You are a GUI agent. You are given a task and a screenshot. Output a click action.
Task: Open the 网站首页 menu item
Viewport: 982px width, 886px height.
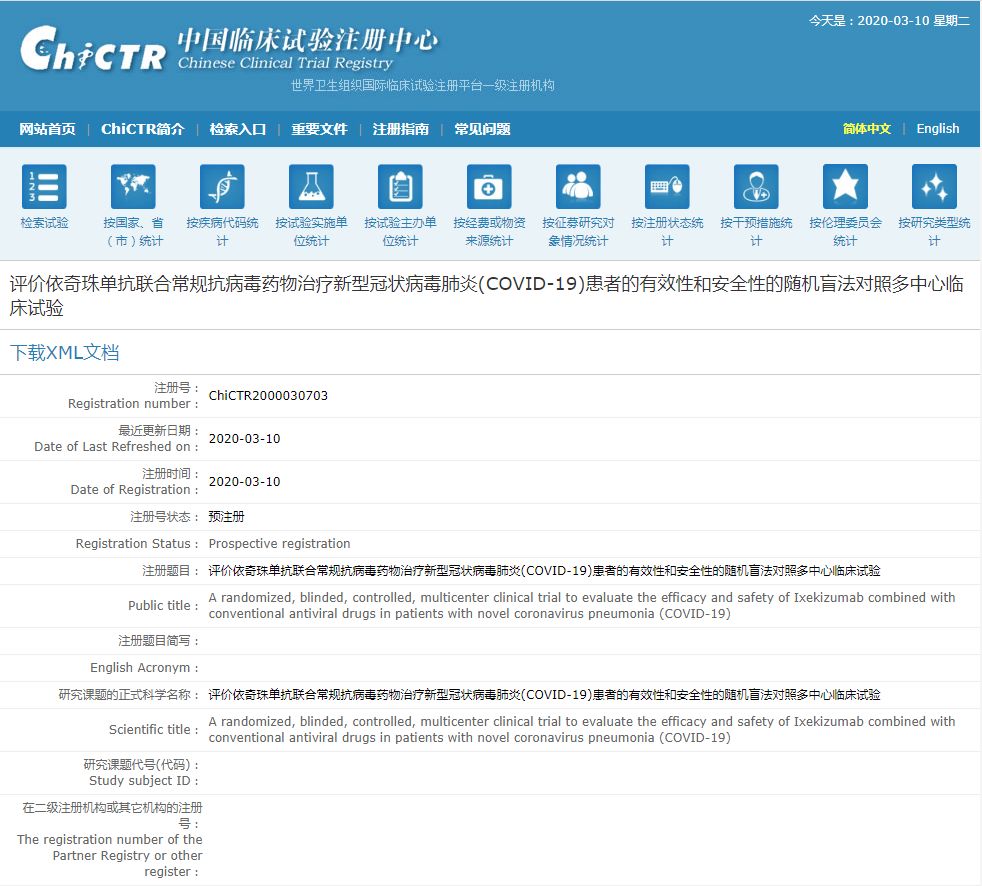(x=47, y=129)
